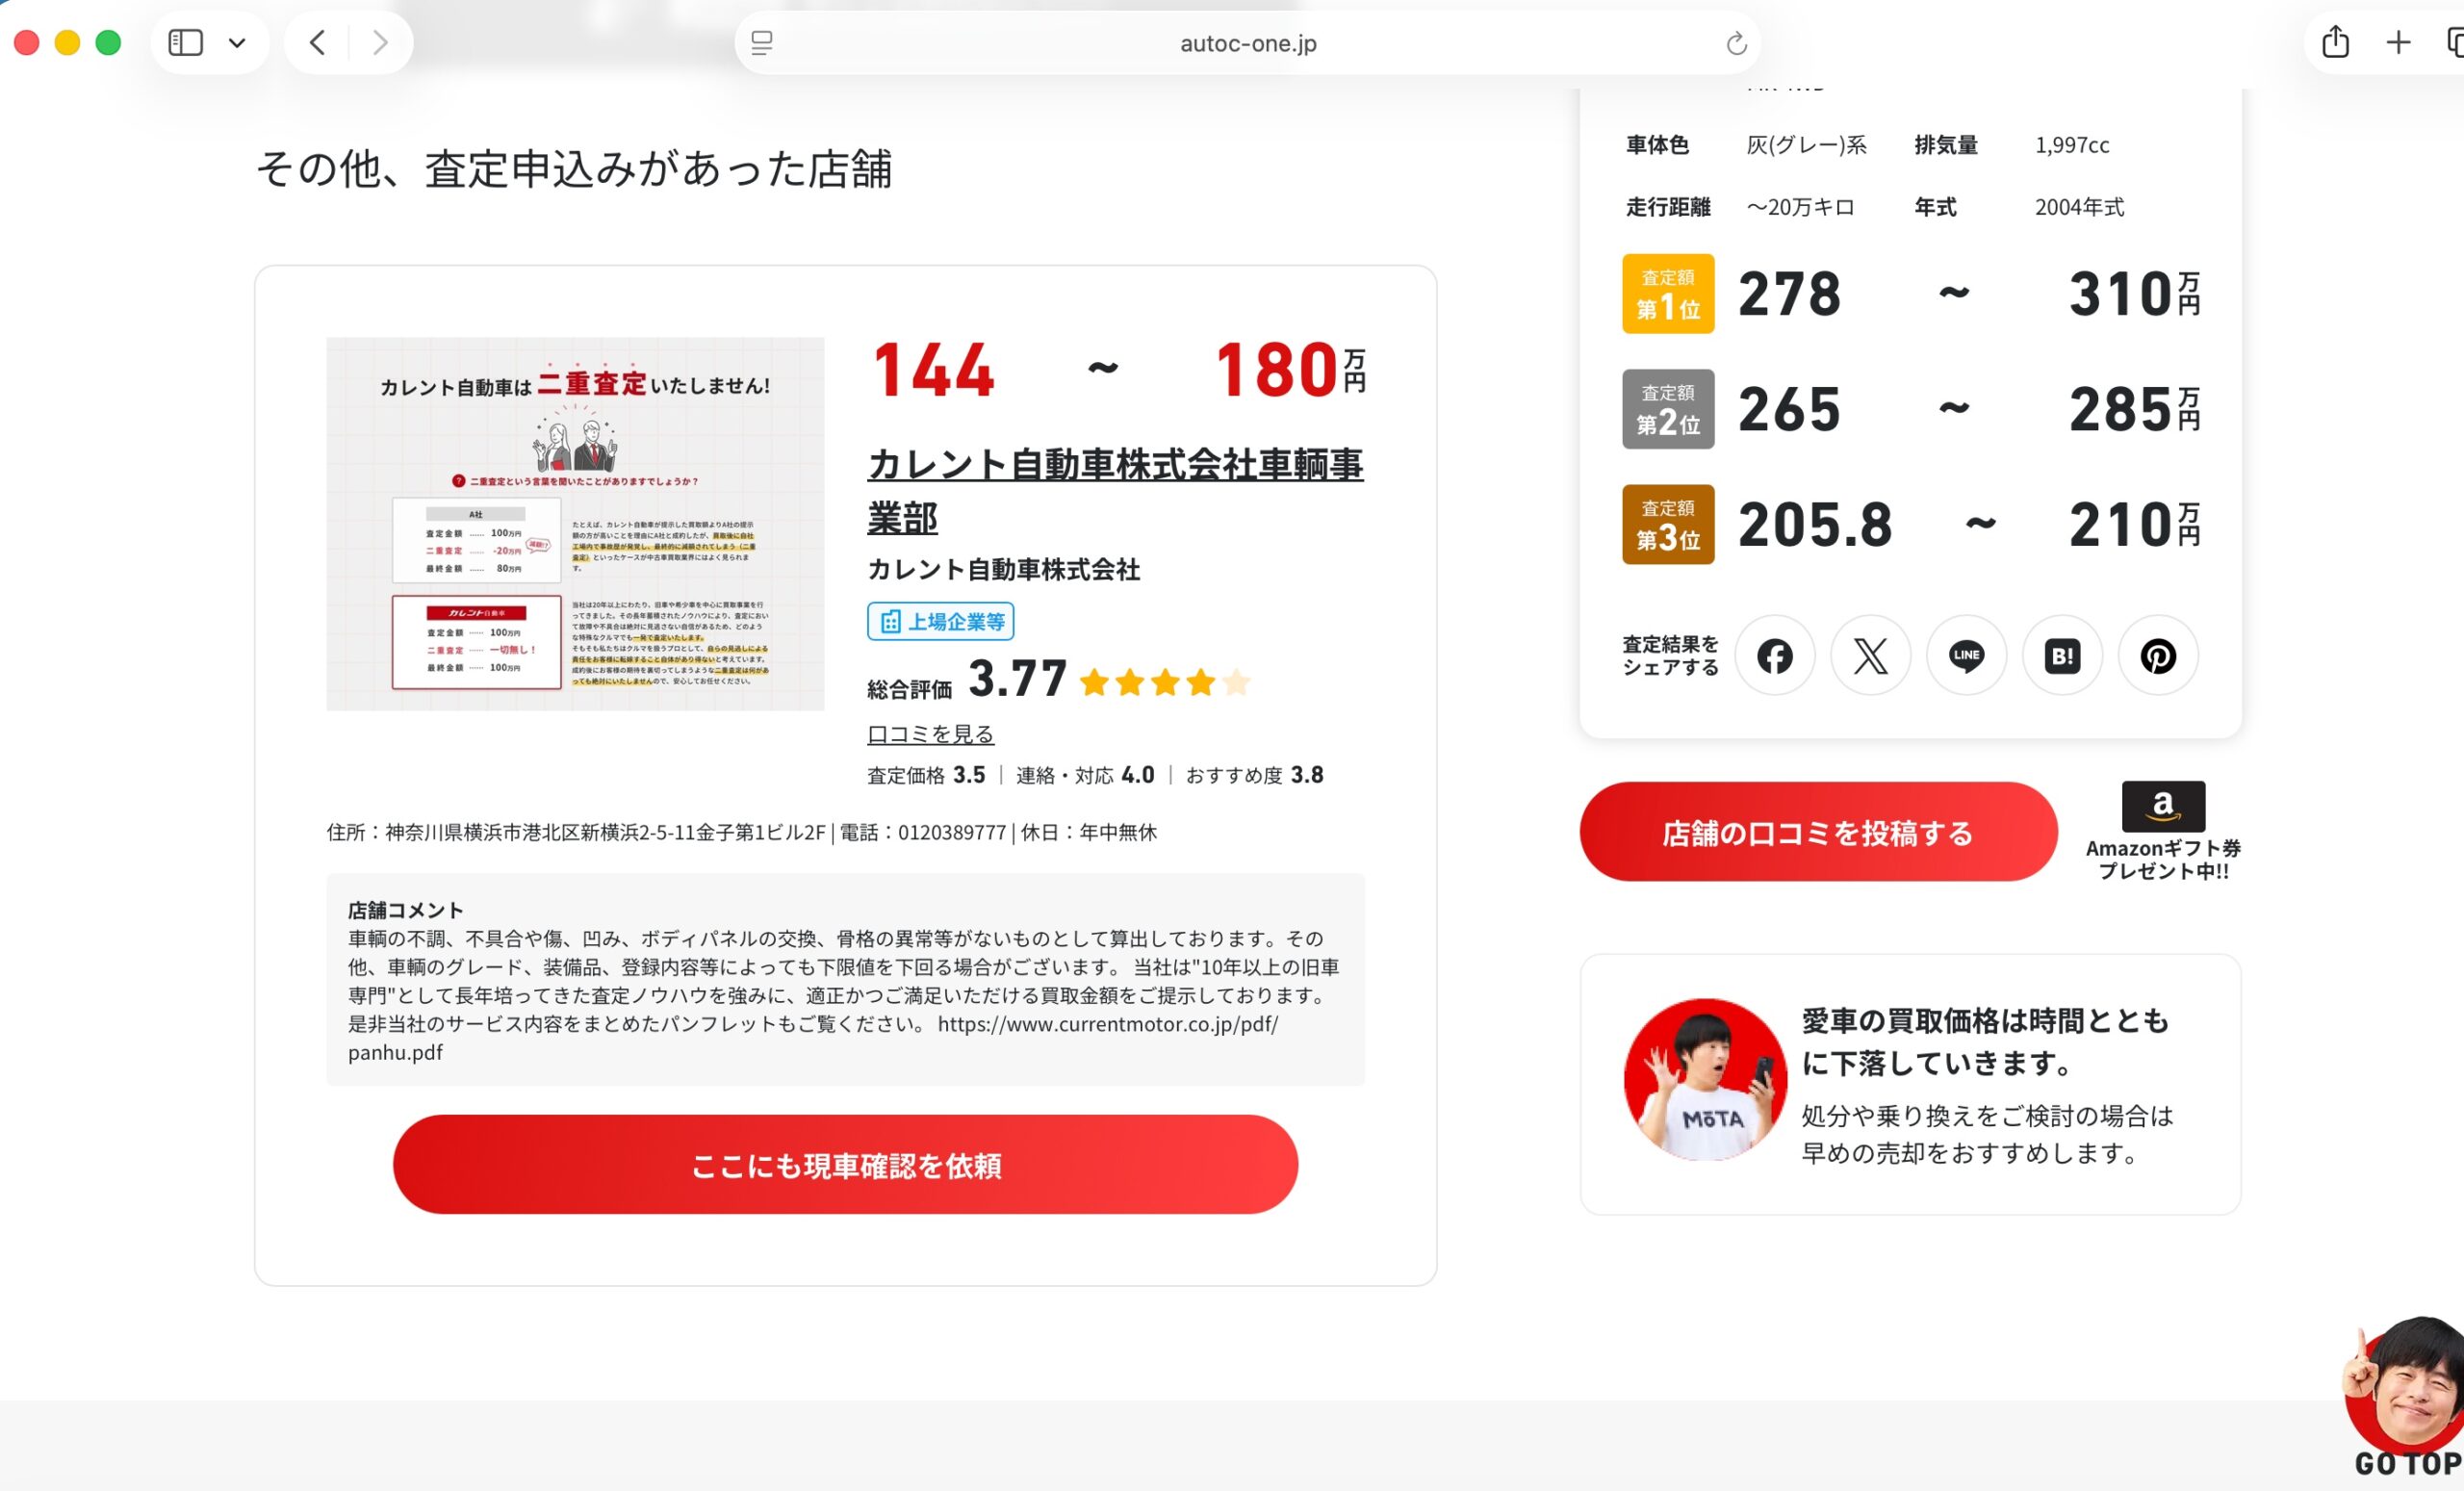Share results on Facebook
2464x1491 pixels.
1775,656
